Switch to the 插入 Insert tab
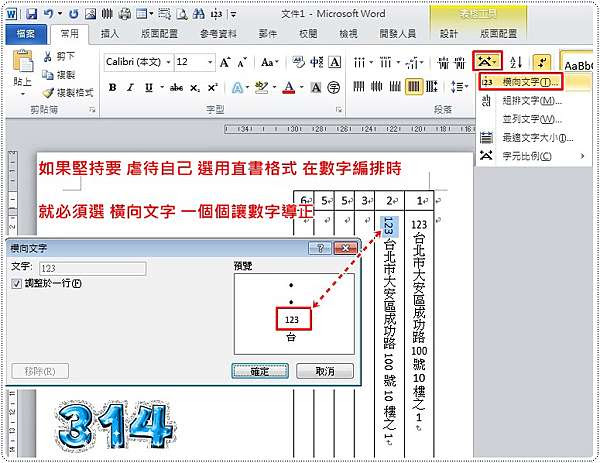 tap(110, 34)
